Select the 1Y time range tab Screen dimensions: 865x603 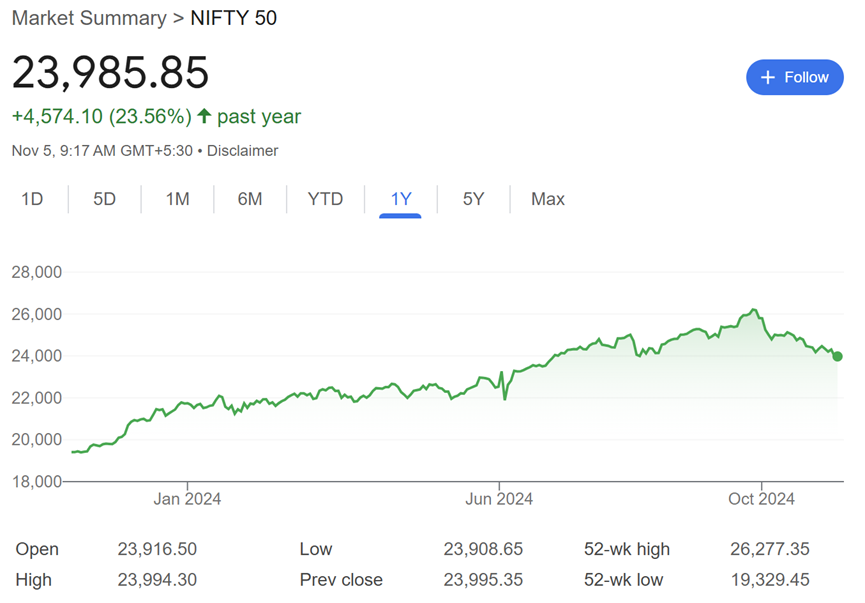tap(401, 199)
